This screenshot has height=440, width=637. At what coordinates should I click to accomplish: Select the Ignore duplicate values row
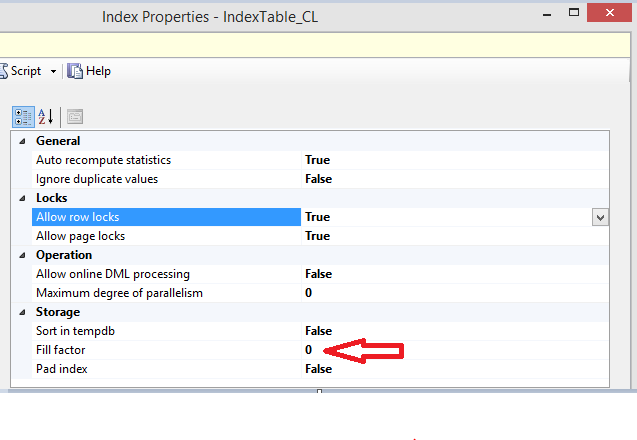coord(97,179)
